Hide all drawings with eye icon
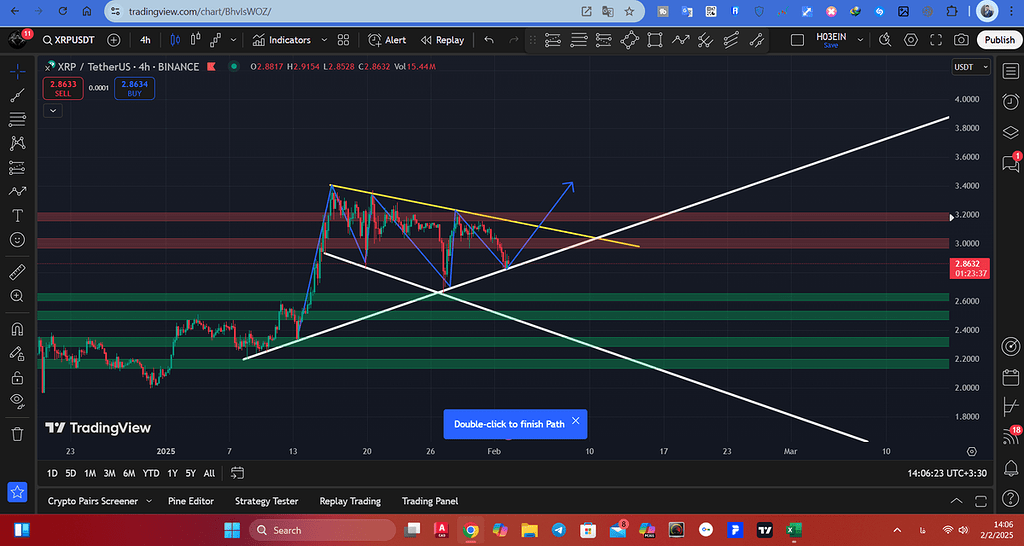 17,401
